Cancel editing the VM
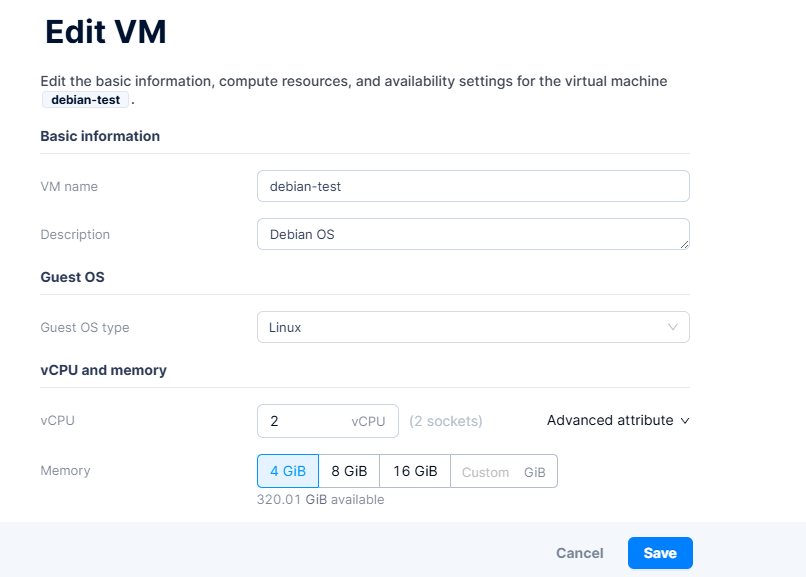Image resolution: width=806 pixels, height=577 pixels. [580, 553]
